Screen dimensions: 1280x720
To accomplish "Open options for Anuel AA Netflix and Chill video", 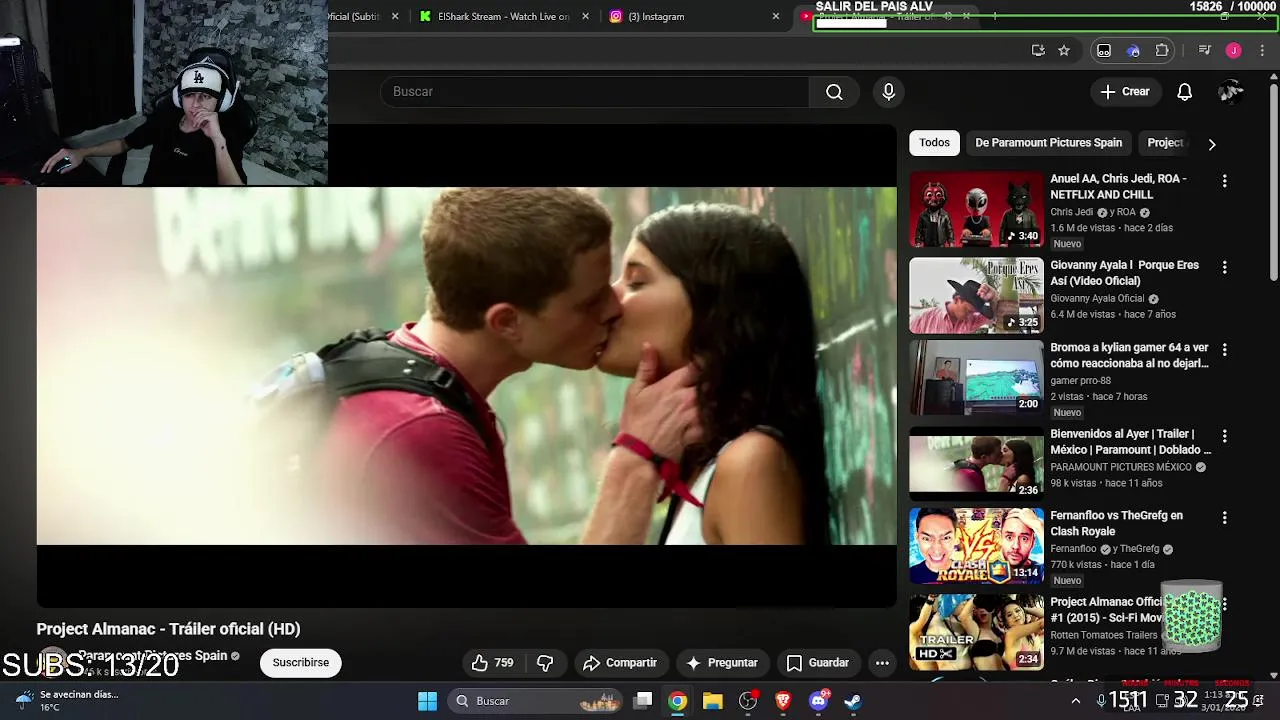I will point(1224,181).
